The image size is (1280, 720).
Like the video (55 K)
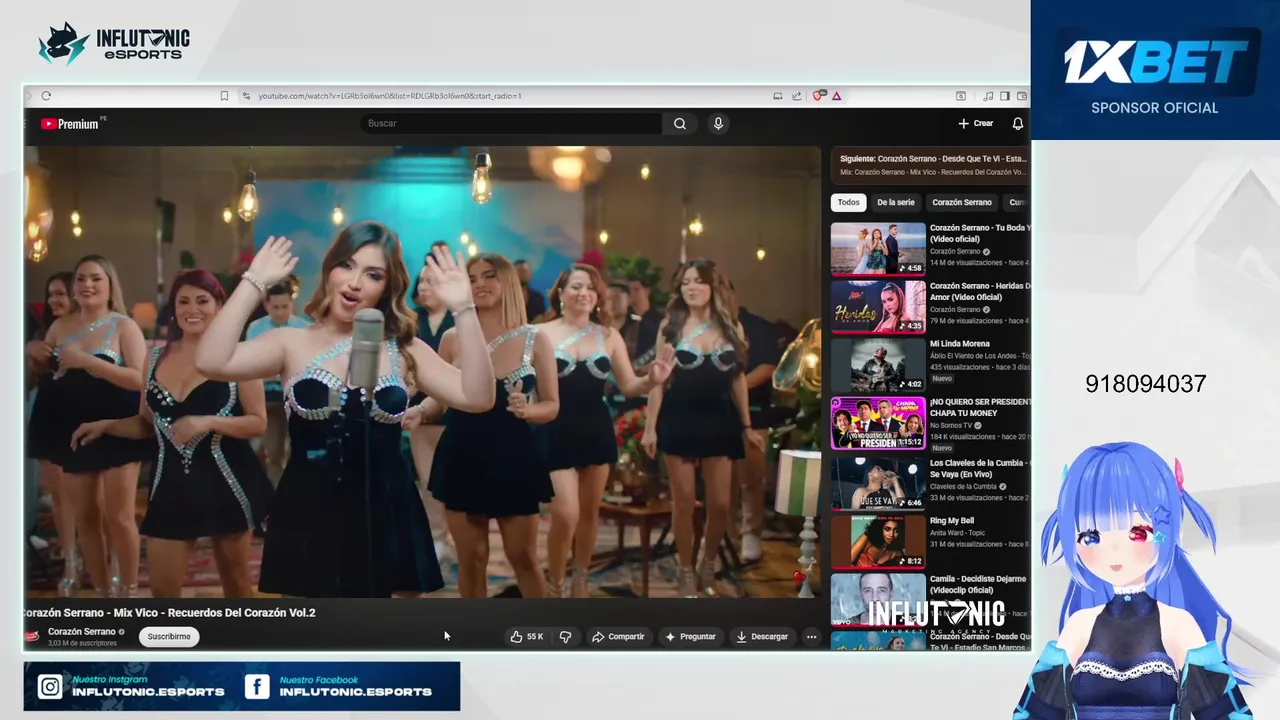(526, 636)
